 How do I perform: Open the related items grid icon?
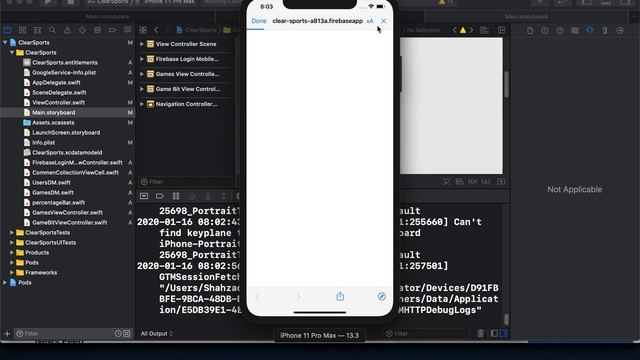click(x=143, y=30)
